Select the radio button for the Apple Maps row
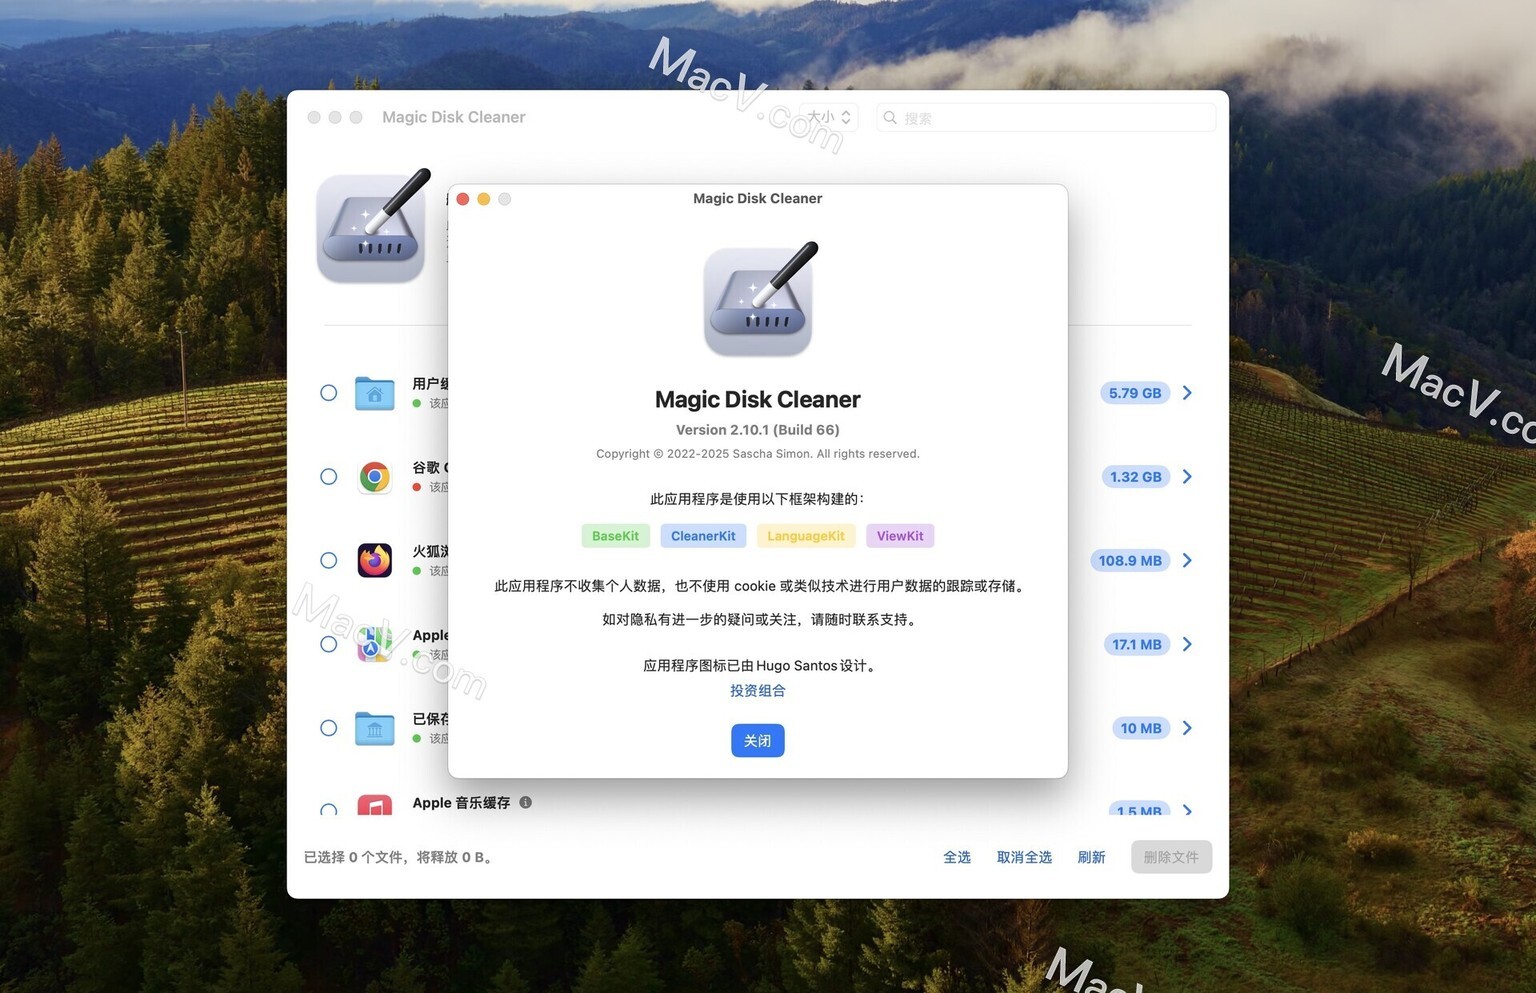Image resolution: width=1536 pixels, height=993 pixels. [x=328, y=644]
